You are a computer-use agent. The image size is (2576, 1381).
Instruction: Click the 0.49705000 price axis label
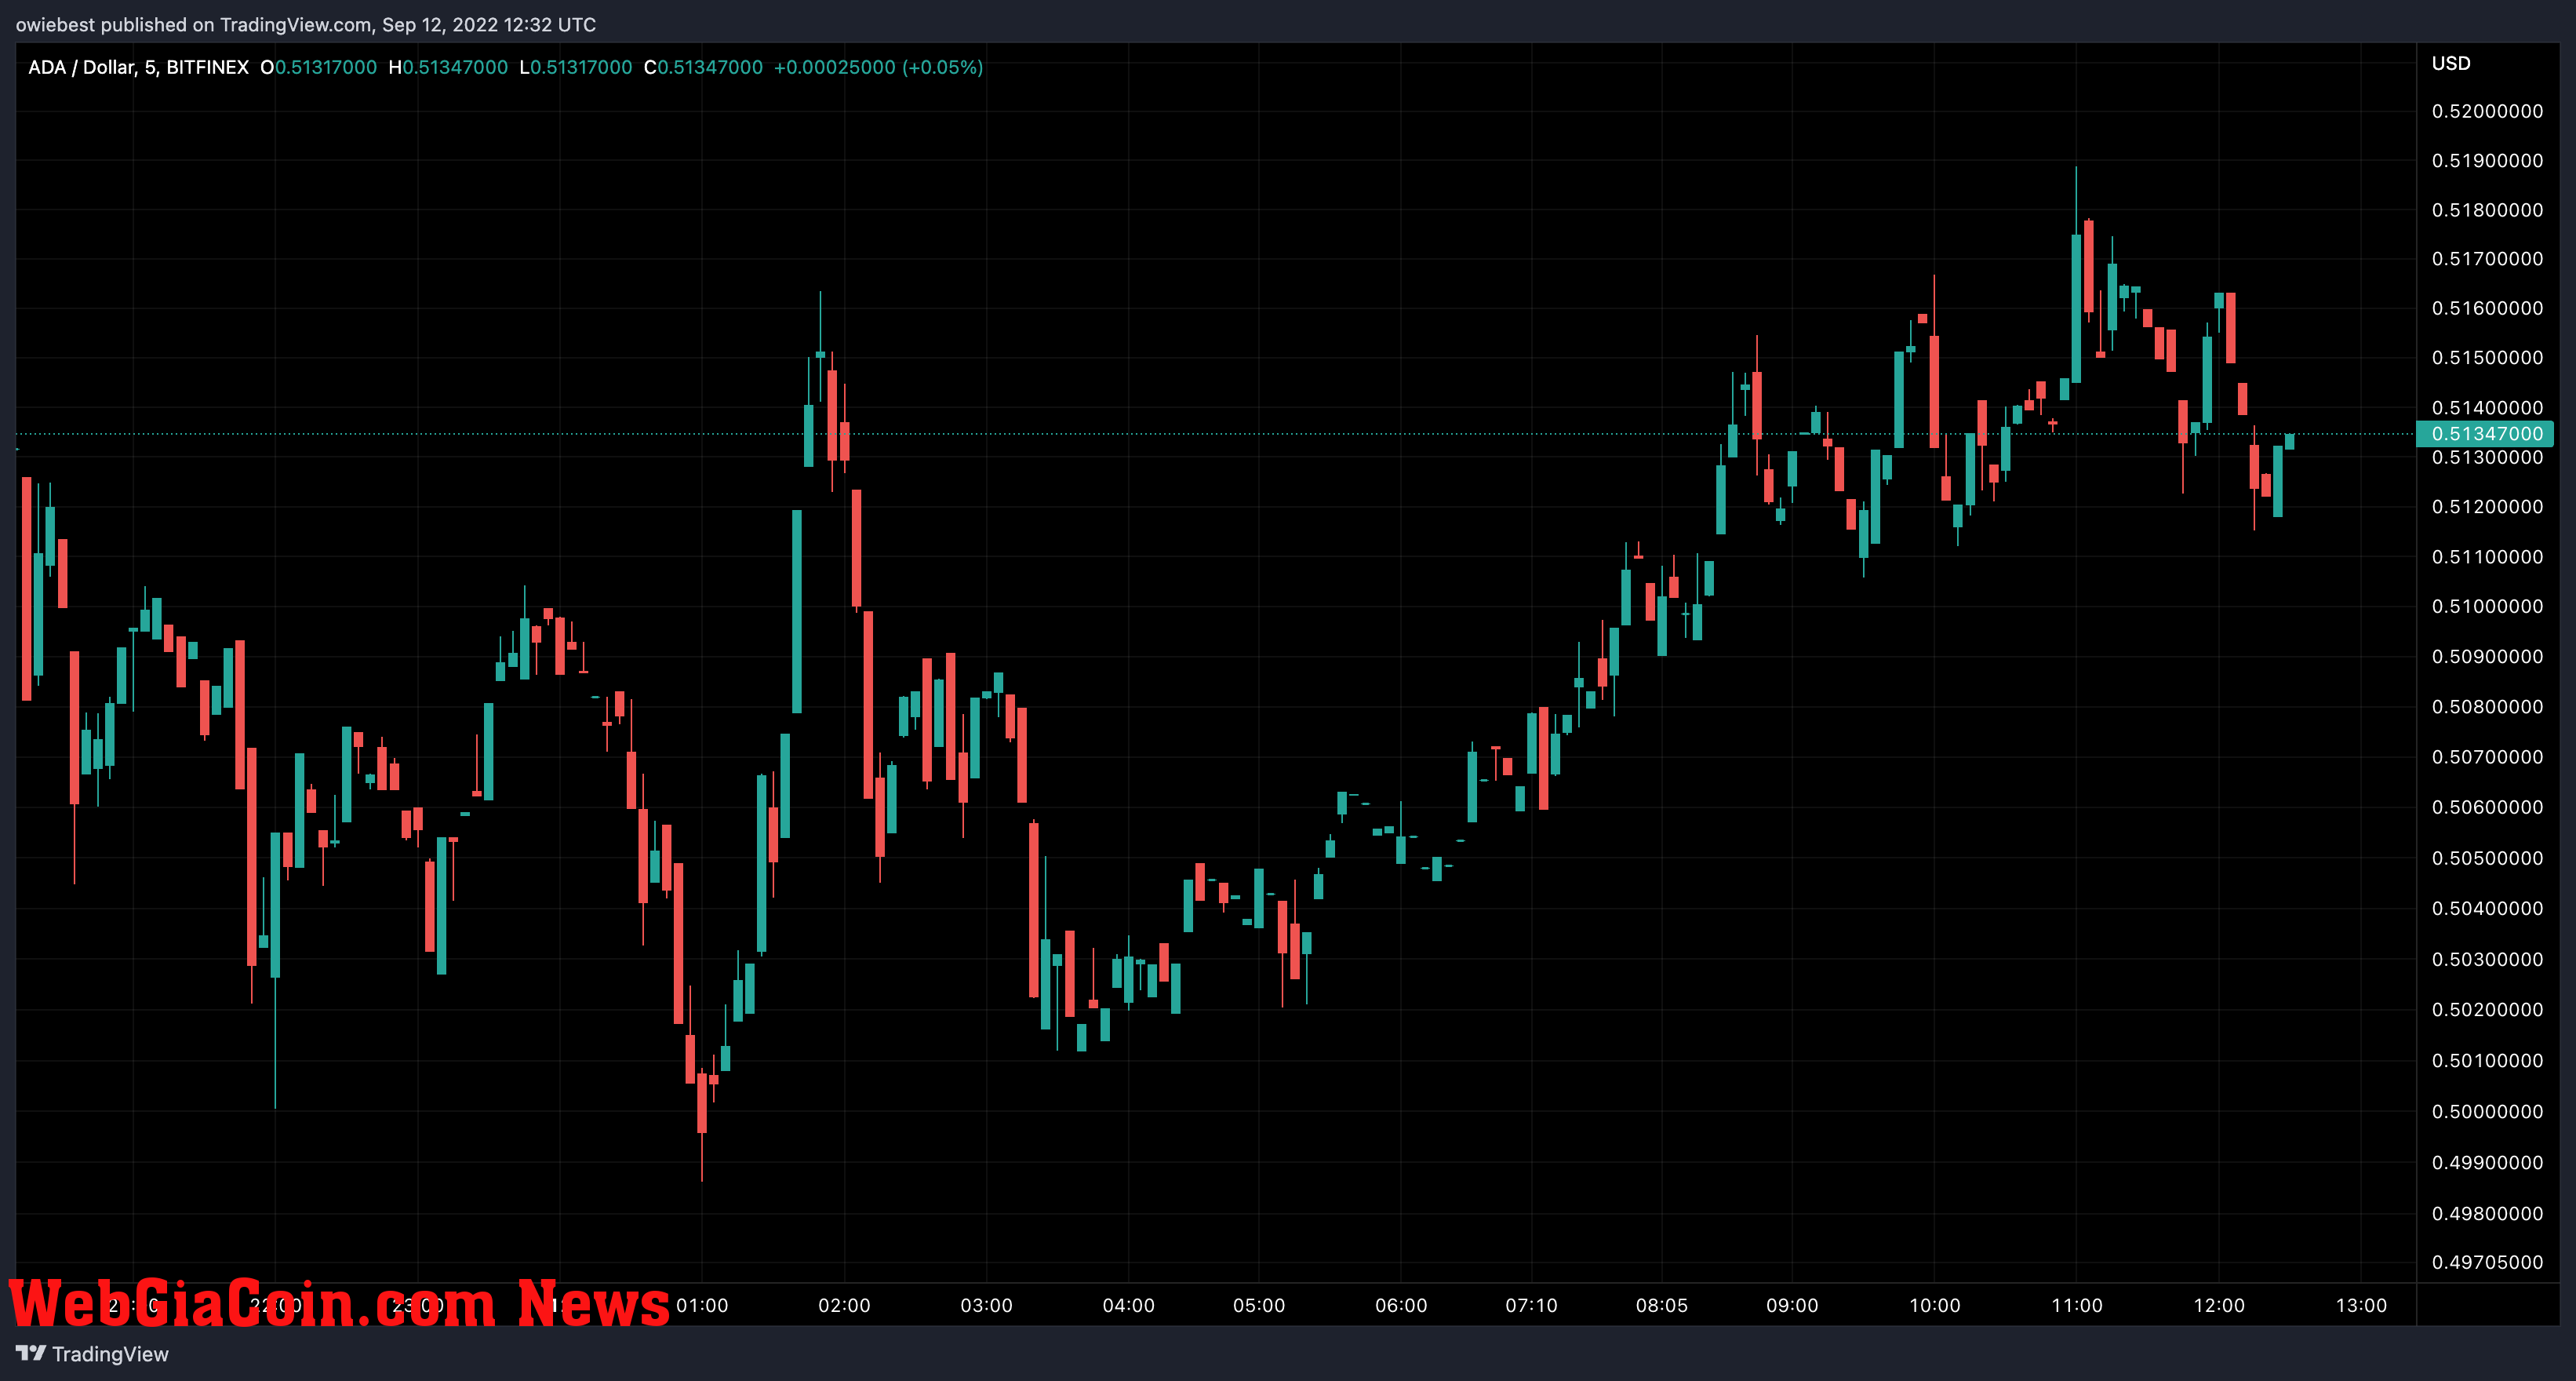point(2487,1263)
